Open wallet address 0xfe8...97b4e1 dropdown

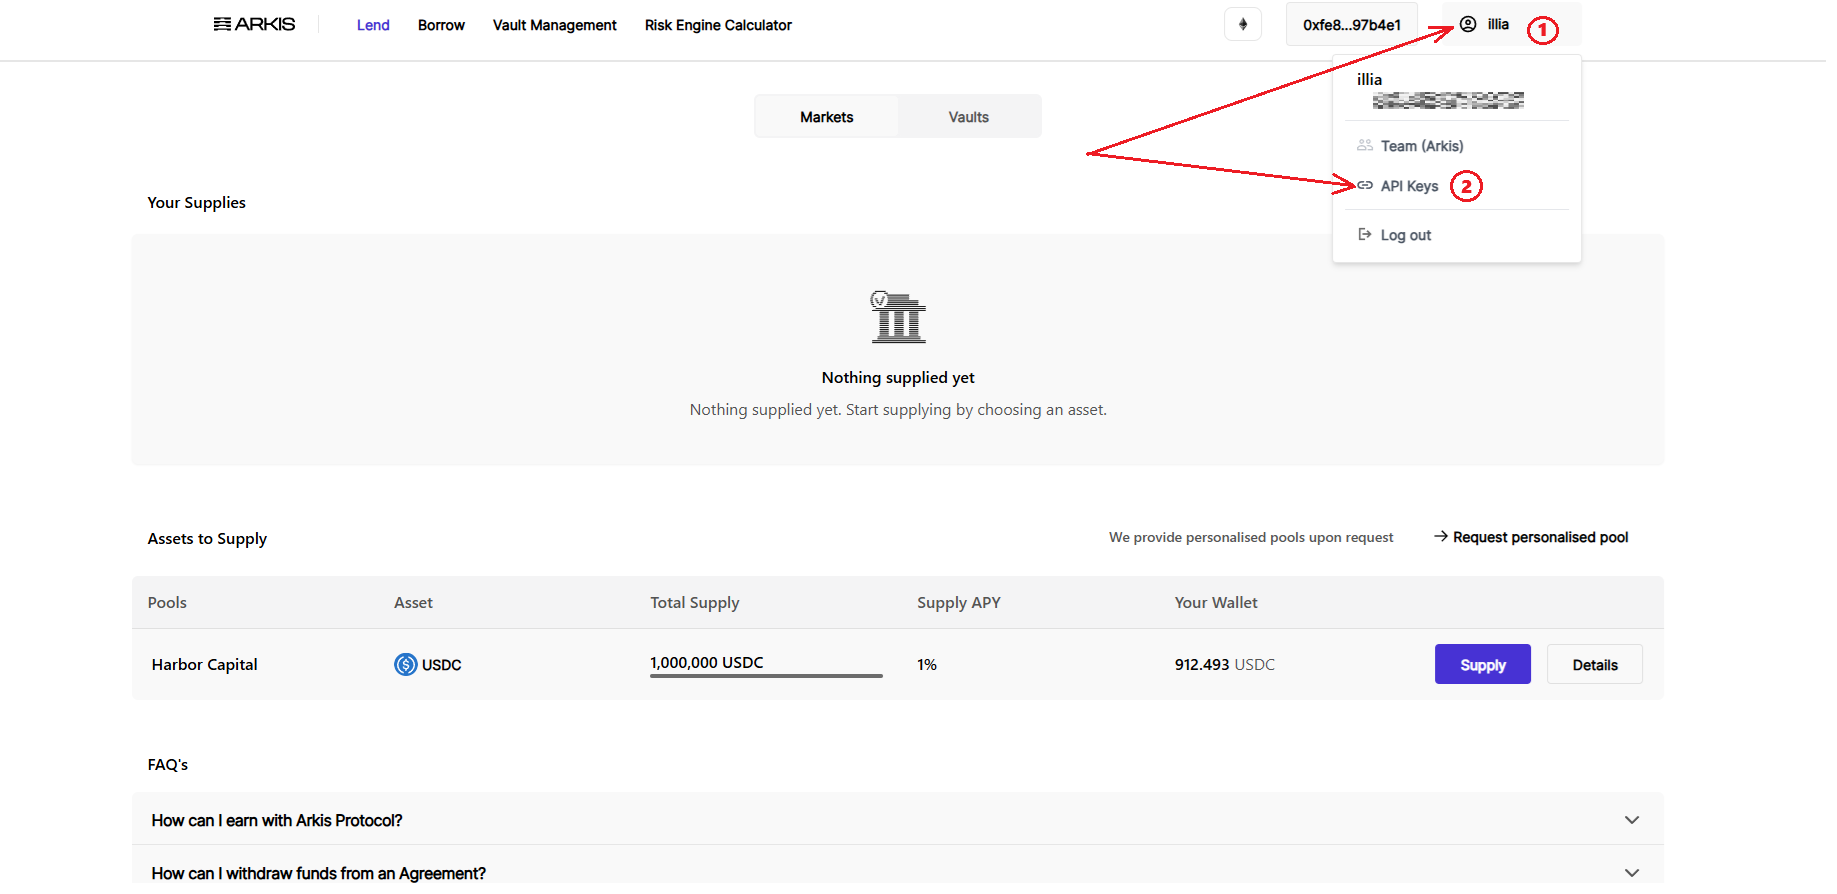(x=1351, y=25)
